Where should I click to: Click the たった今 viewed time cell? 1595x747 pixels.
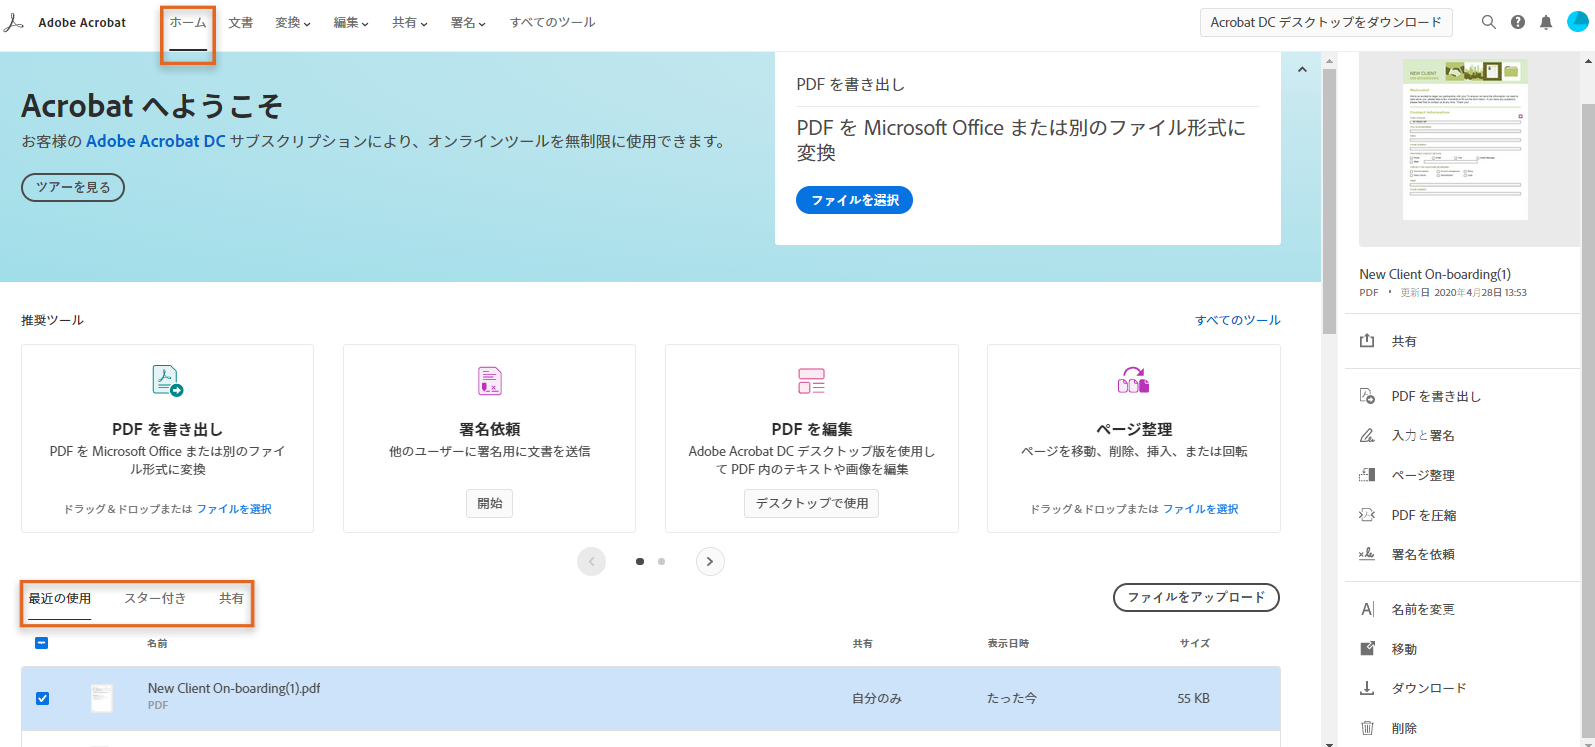(x=1012, y=698)
